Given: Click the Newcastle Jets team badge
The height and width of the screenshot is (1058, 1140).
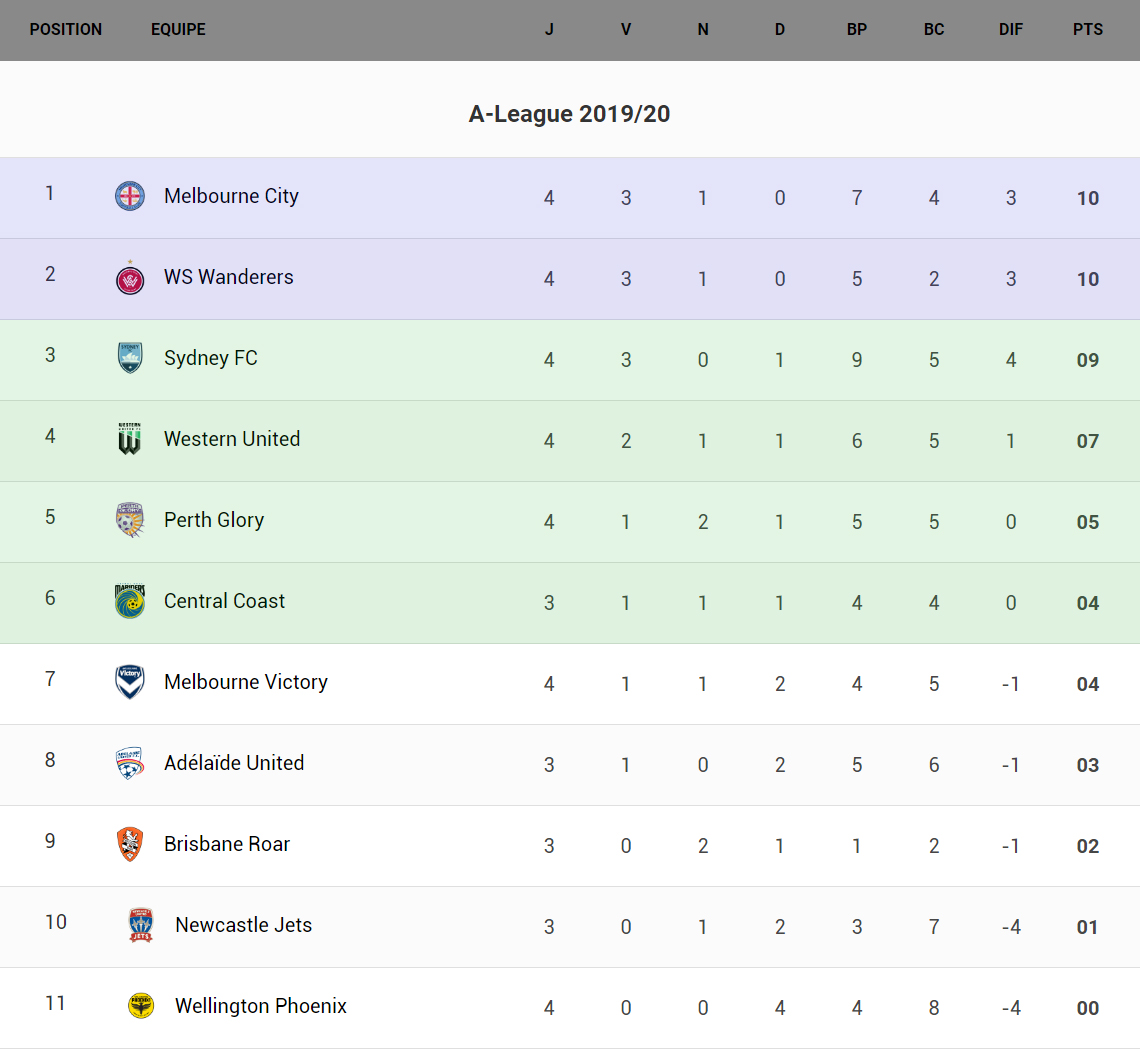Looking at the screenshot, I should [141, 925].
